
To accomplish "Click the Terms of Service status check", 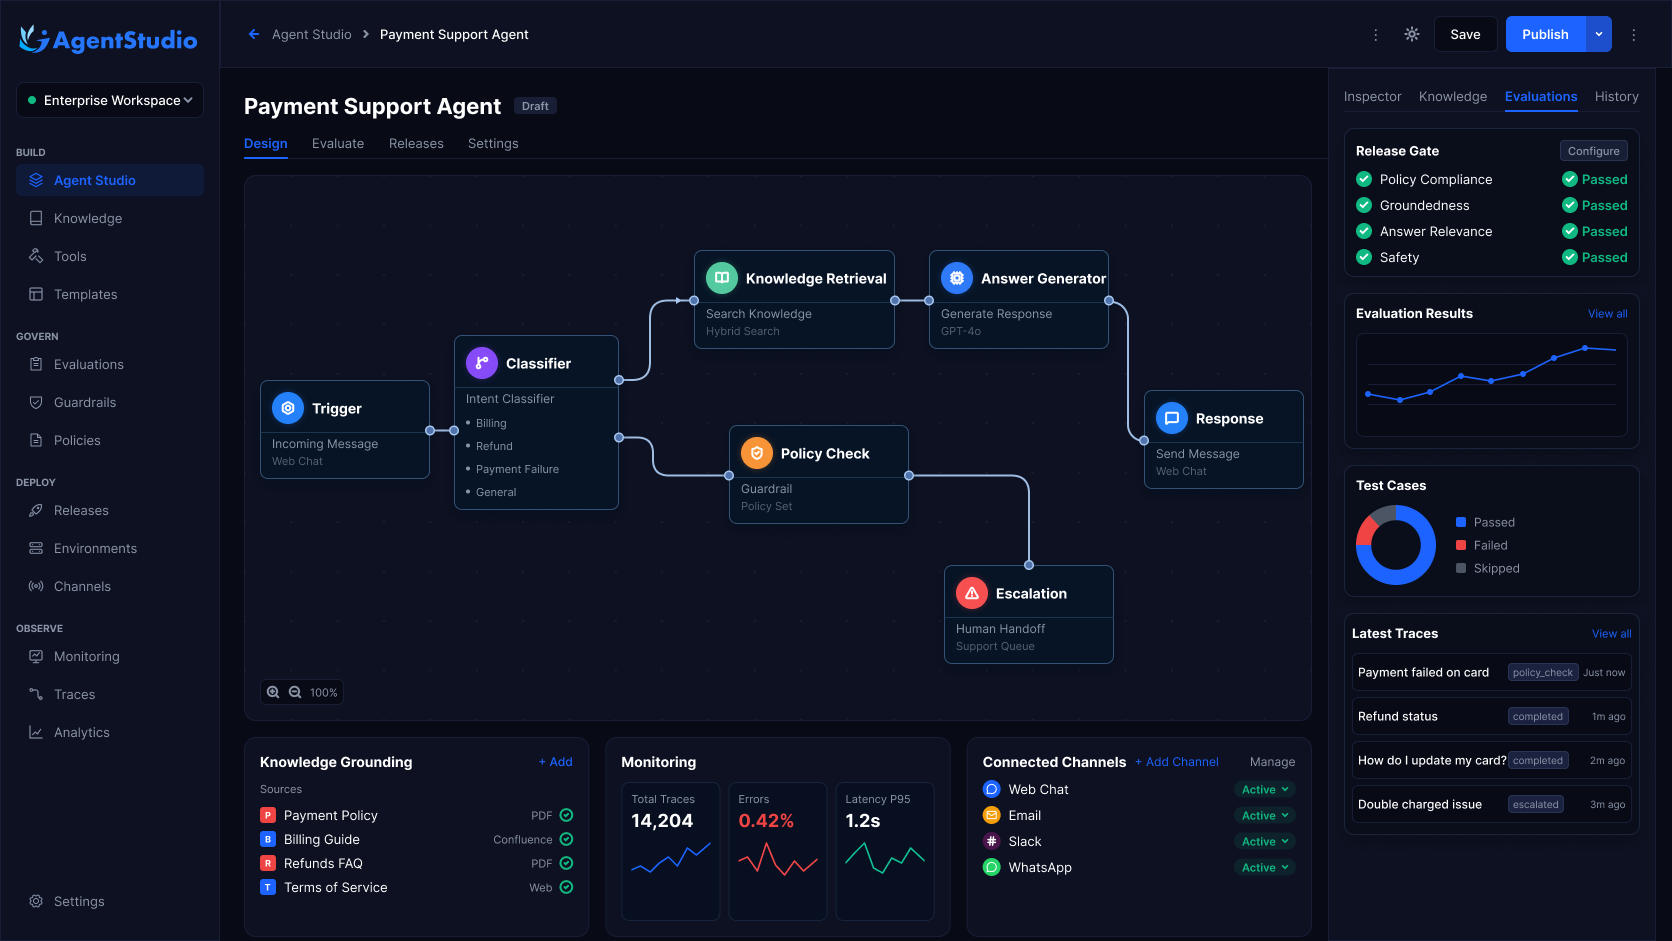I will pos(567,887).
